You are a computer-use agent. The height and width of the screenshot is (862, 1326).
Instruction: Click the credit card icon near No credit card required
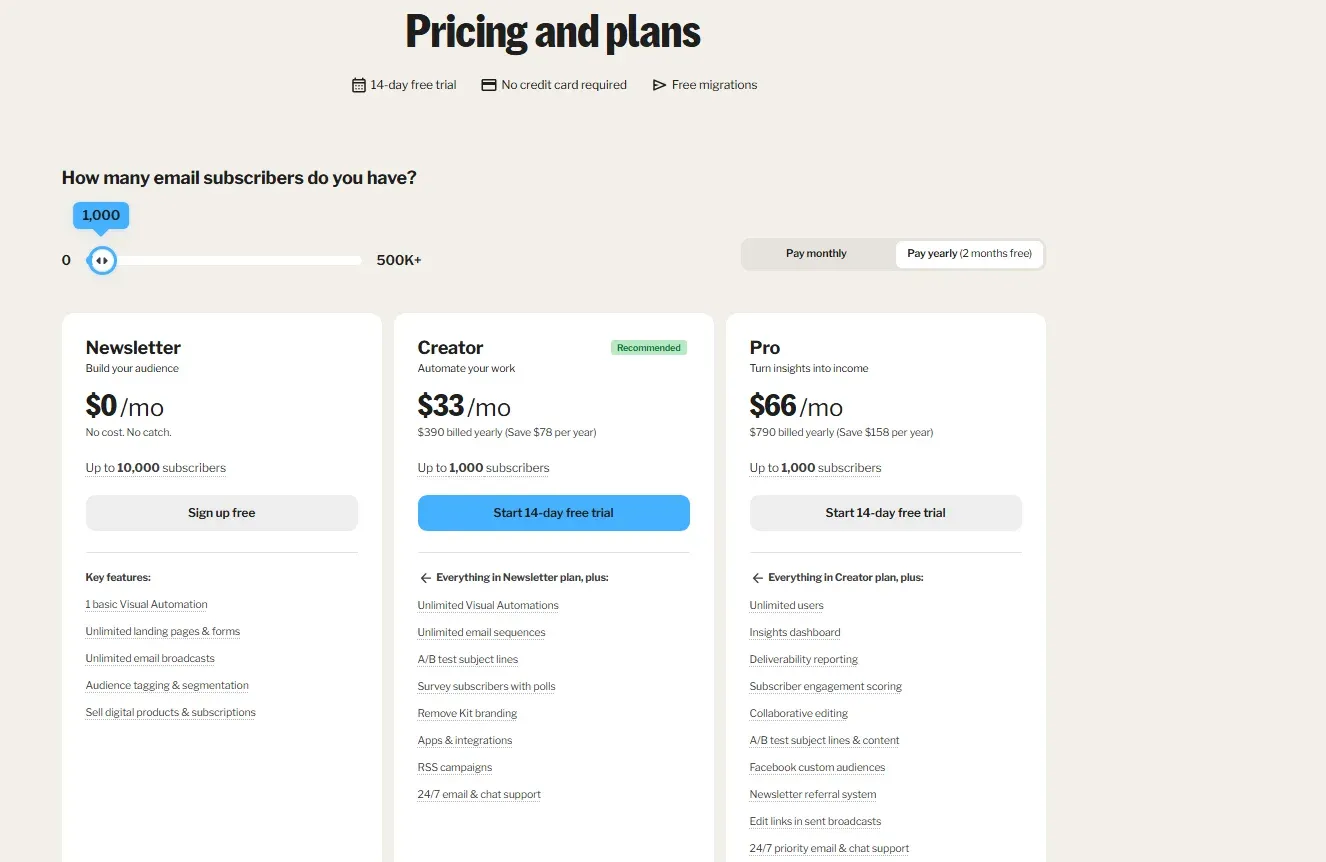[x=488, y=85]
